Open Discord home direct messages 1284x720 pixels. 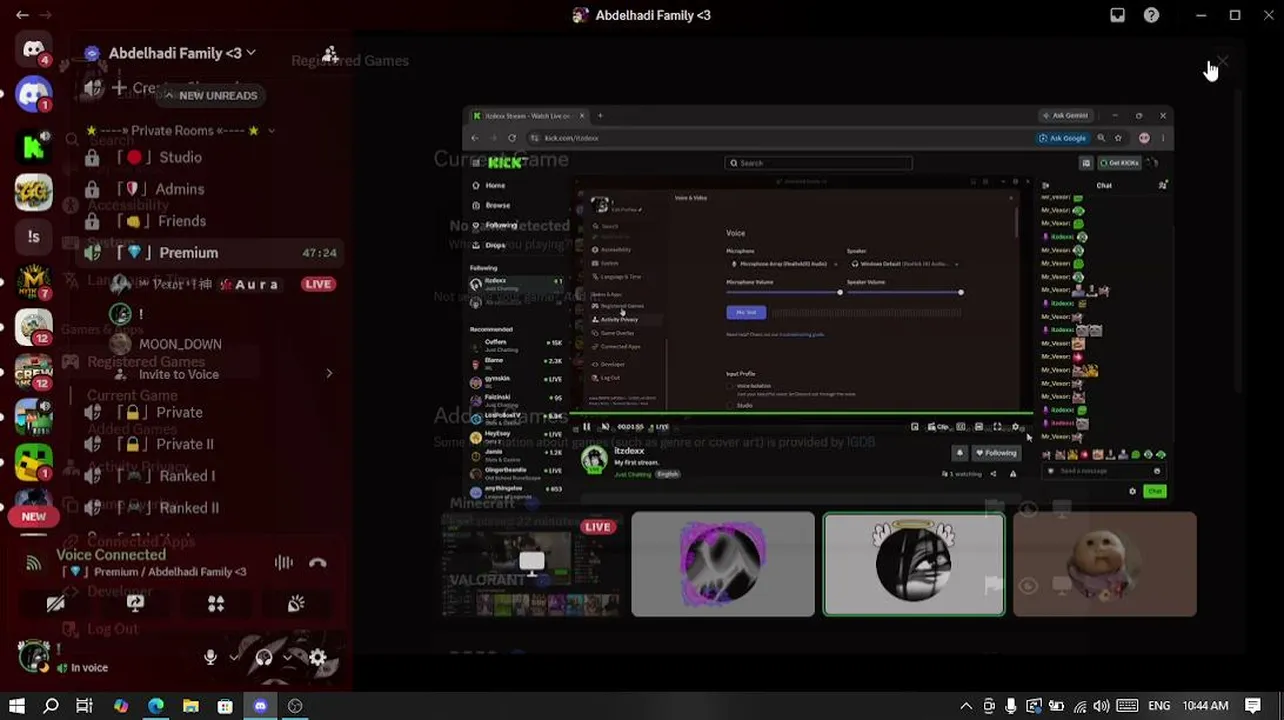pyautogui.click(x=33, y=49)
